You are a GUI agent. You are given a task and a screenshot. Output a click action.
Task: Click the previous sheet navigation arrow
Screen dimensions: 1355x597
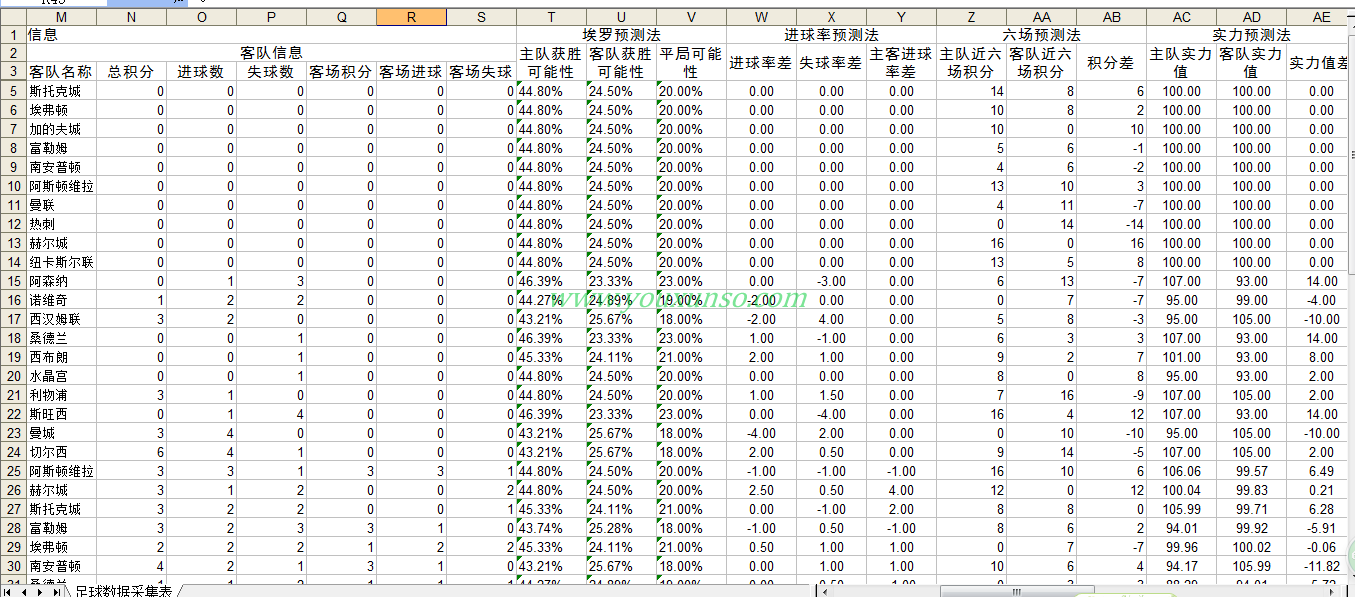click(23, 591)
